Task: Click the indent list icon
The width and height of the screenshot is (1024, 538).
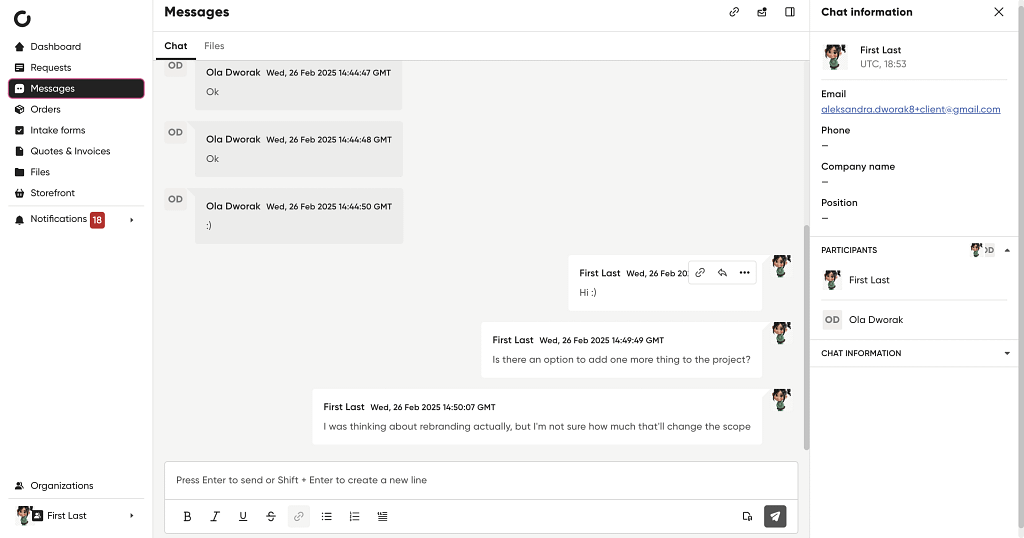Action: pos(383,516)
